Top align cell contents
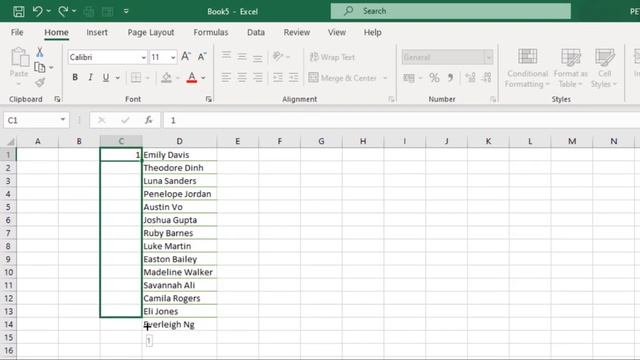Viewport: 640px width, 360px height. tap(226, 56)
